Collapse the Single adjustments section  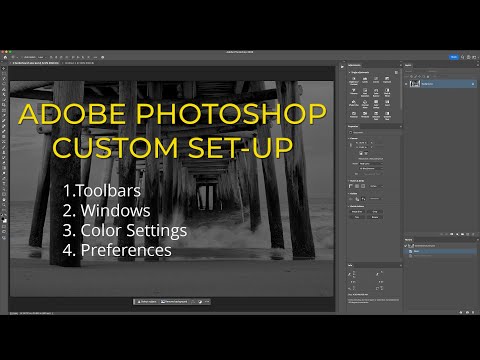click(349, 72)
